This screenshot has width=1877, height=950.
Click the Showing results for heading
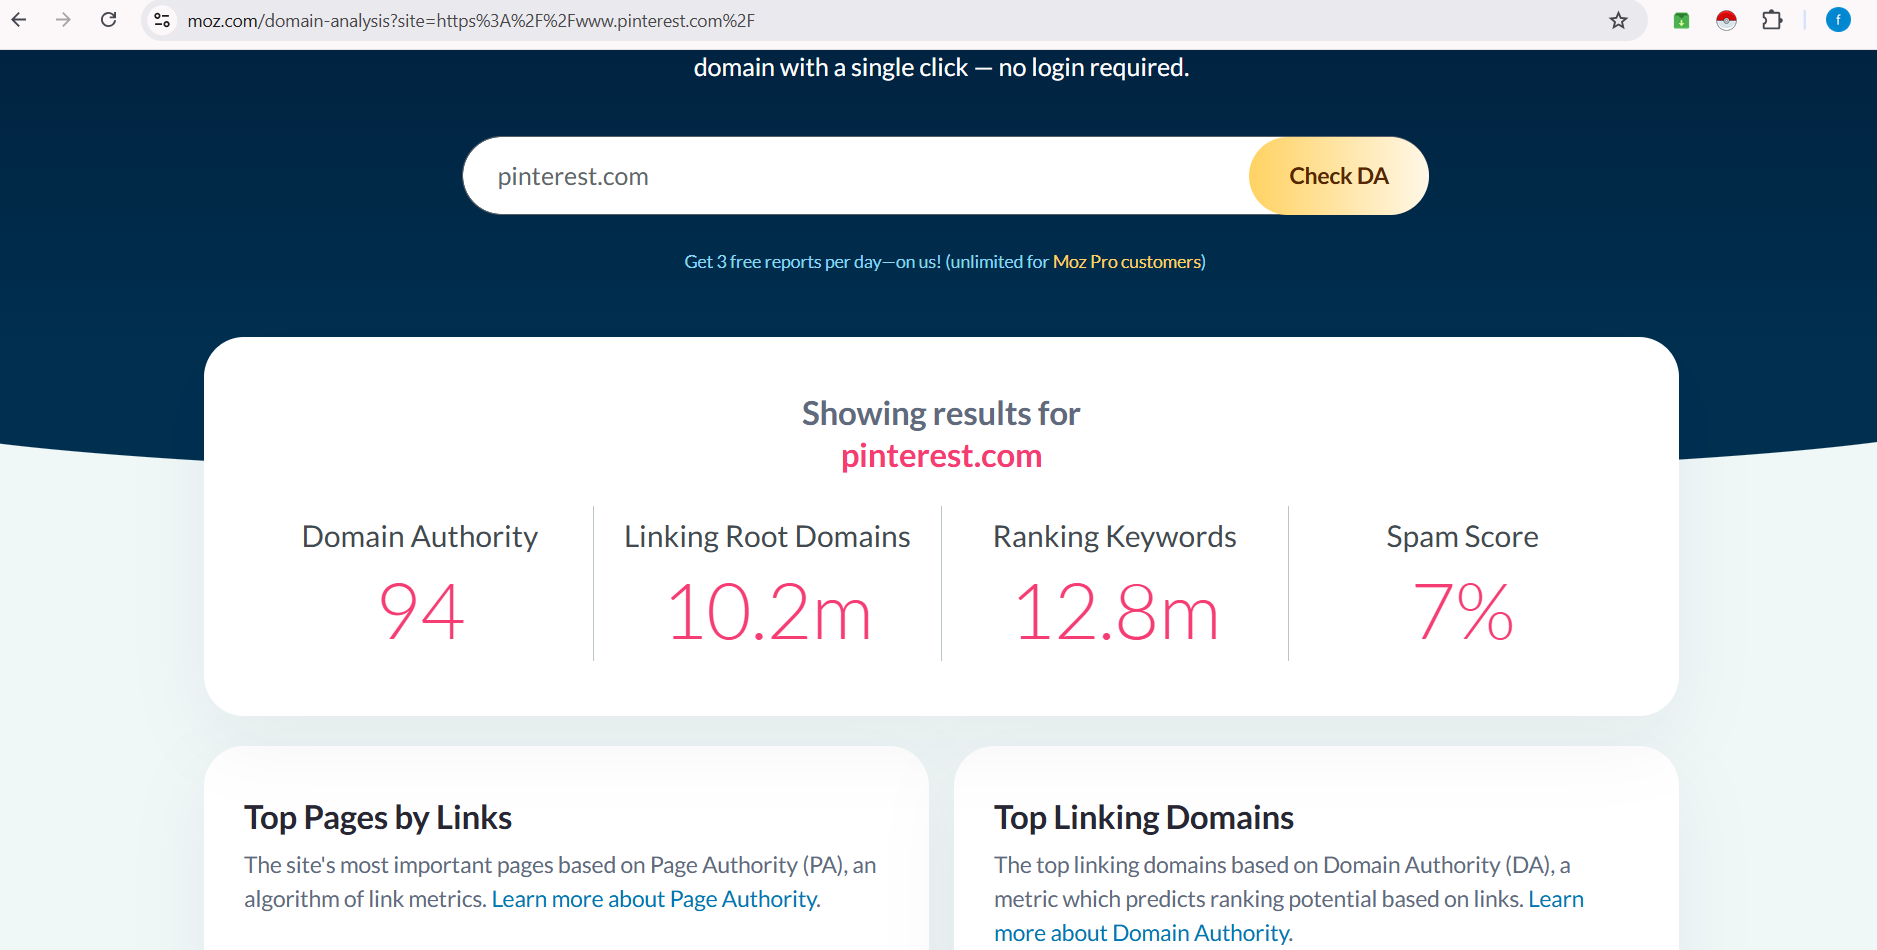click(x=941, y=414)
